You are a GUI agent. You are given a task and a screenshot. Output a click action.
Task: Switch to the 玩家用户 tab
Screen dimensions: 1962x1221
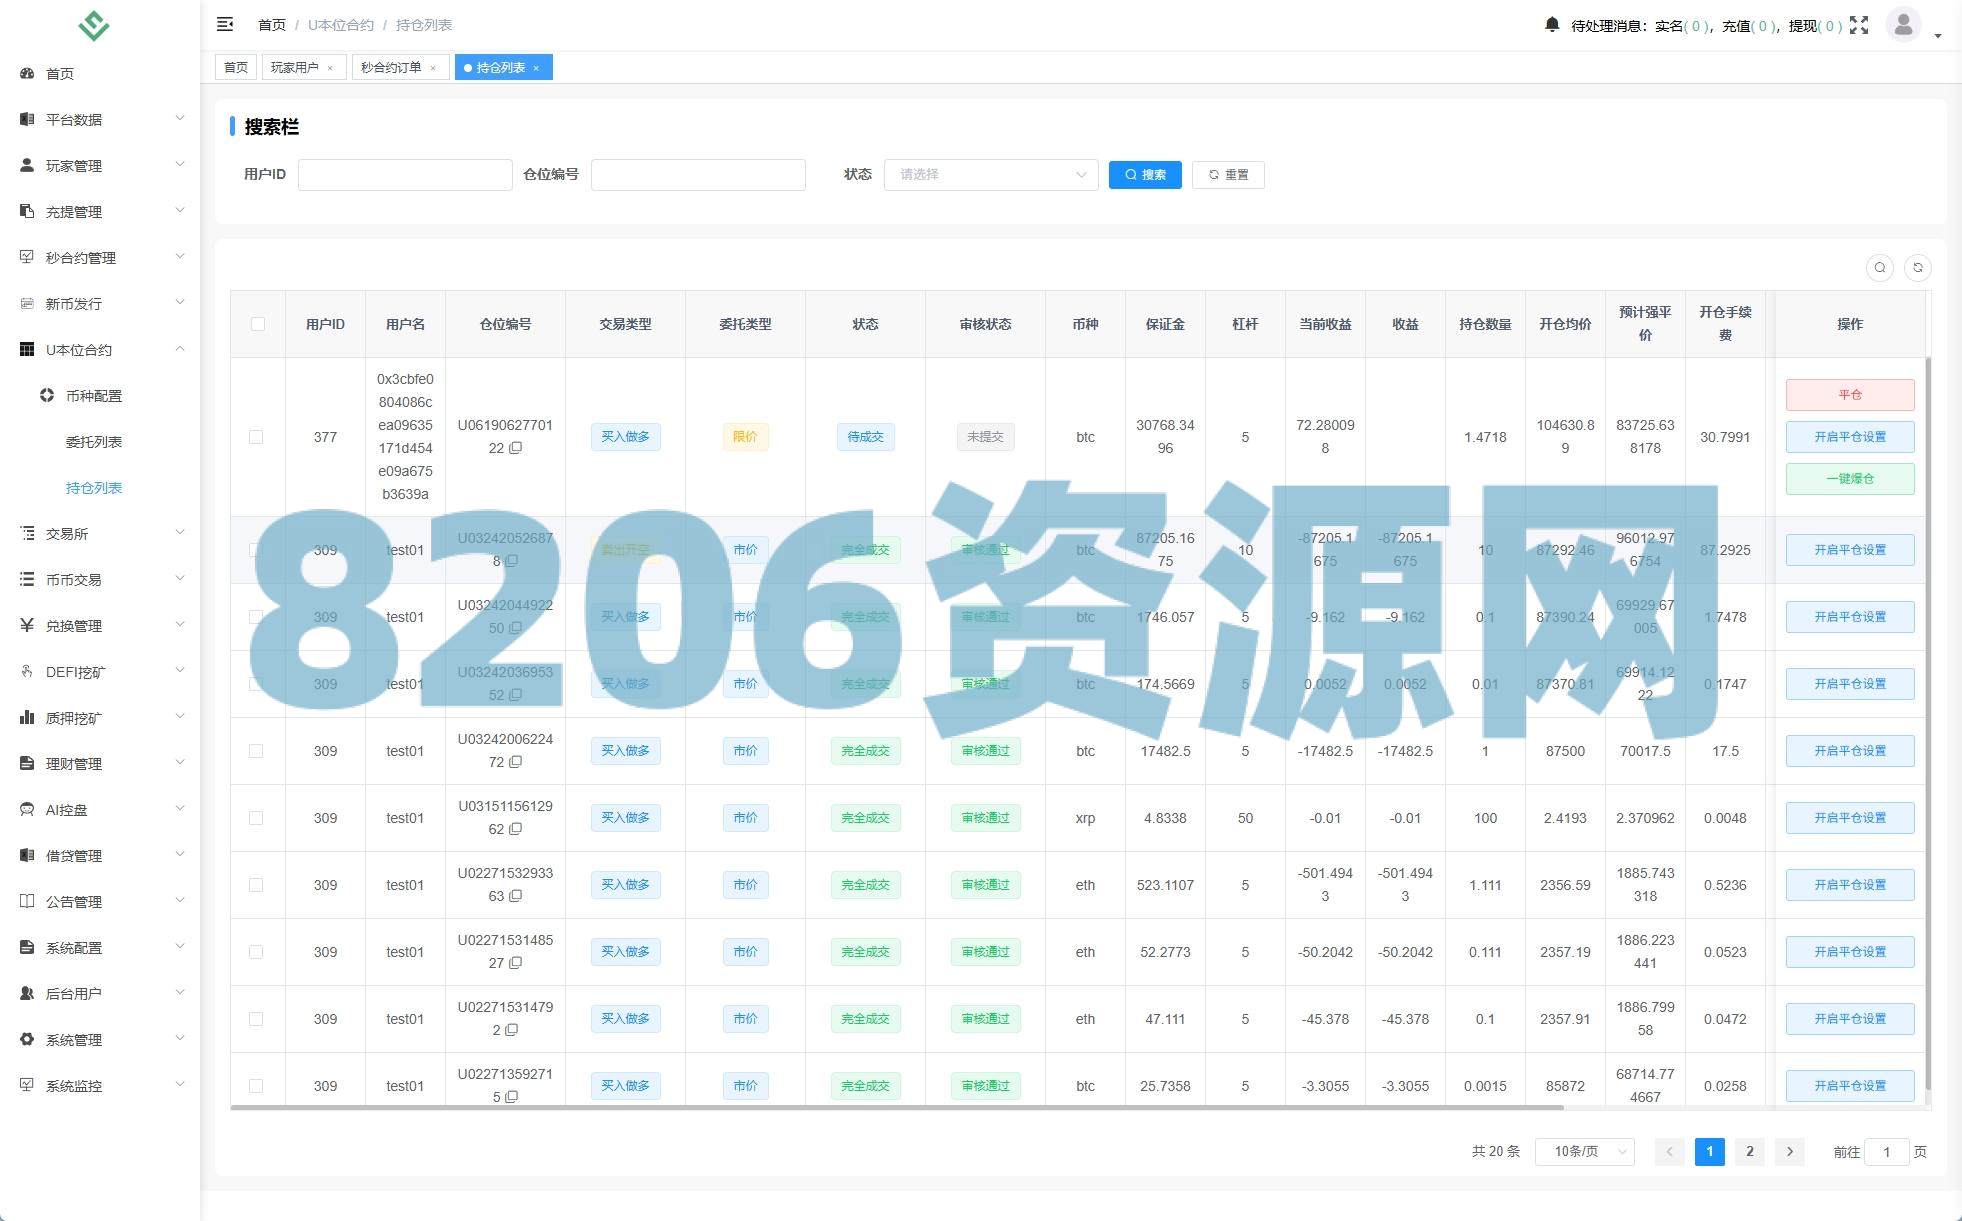295,67
